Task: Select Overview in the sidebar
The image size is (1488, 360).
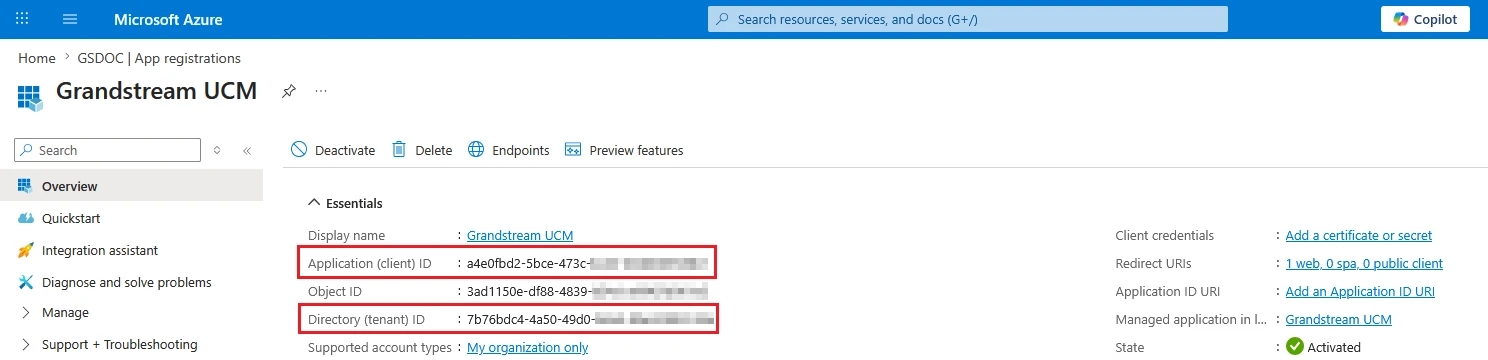Action: [131, 186]
